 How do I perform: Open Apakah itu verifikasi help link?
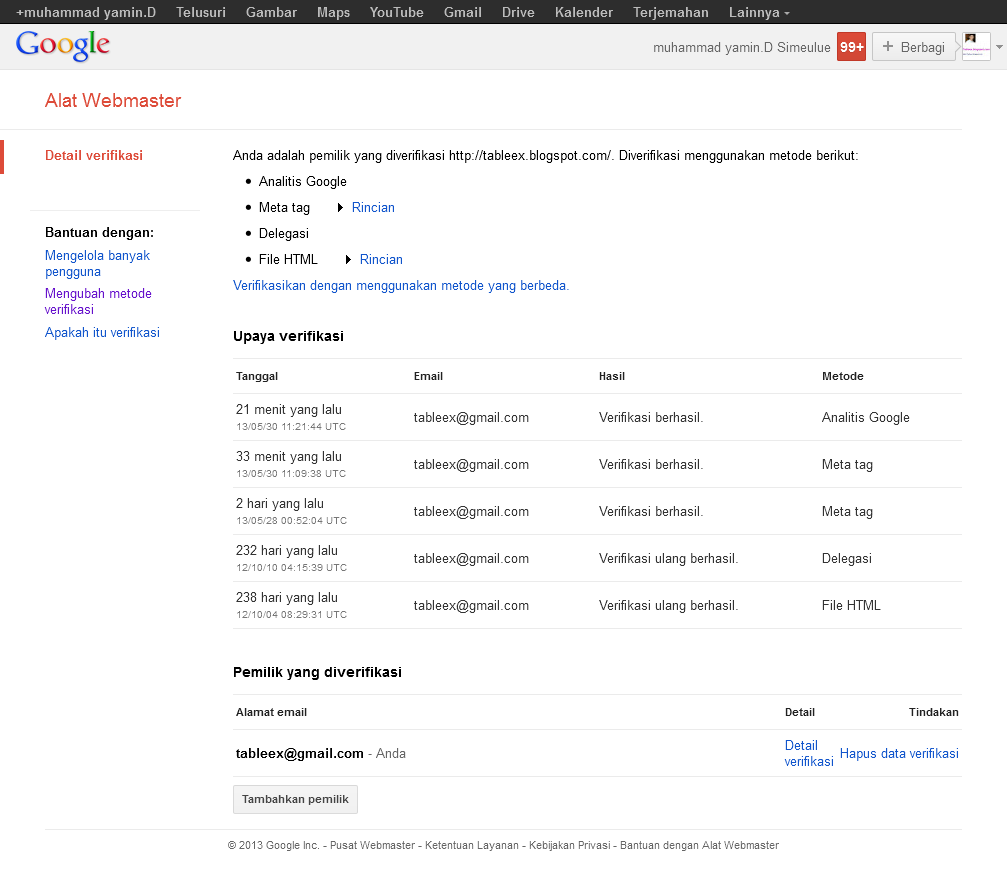(x=102, y=333)
